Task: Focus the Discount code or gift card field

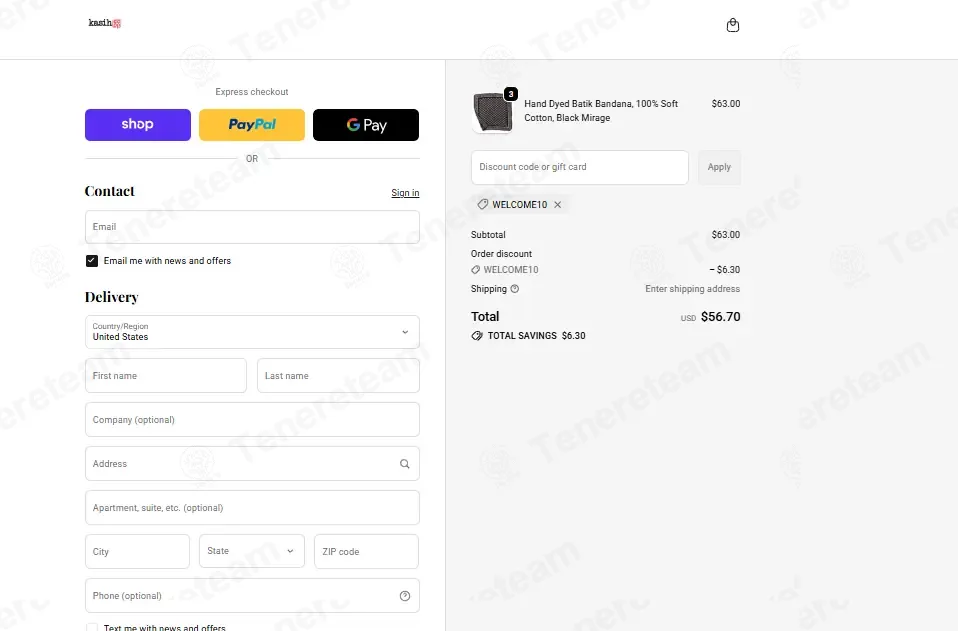Action: [580, 167]
